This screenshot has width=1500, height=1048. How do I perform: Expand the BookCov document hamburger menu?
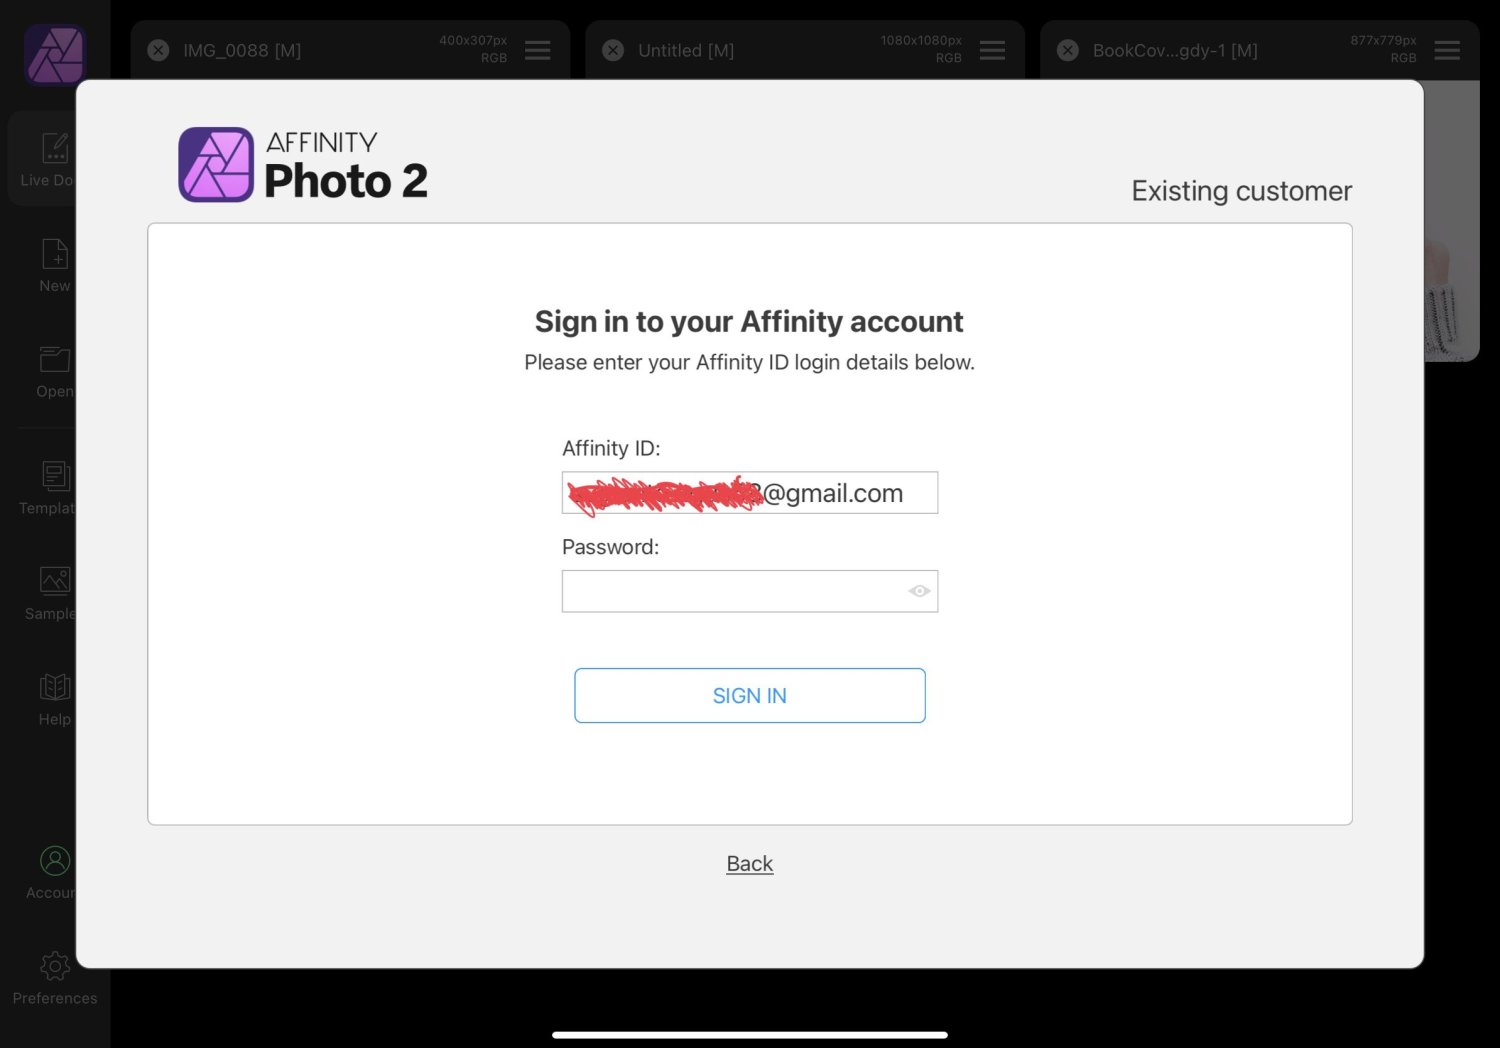pos(1447,50)
